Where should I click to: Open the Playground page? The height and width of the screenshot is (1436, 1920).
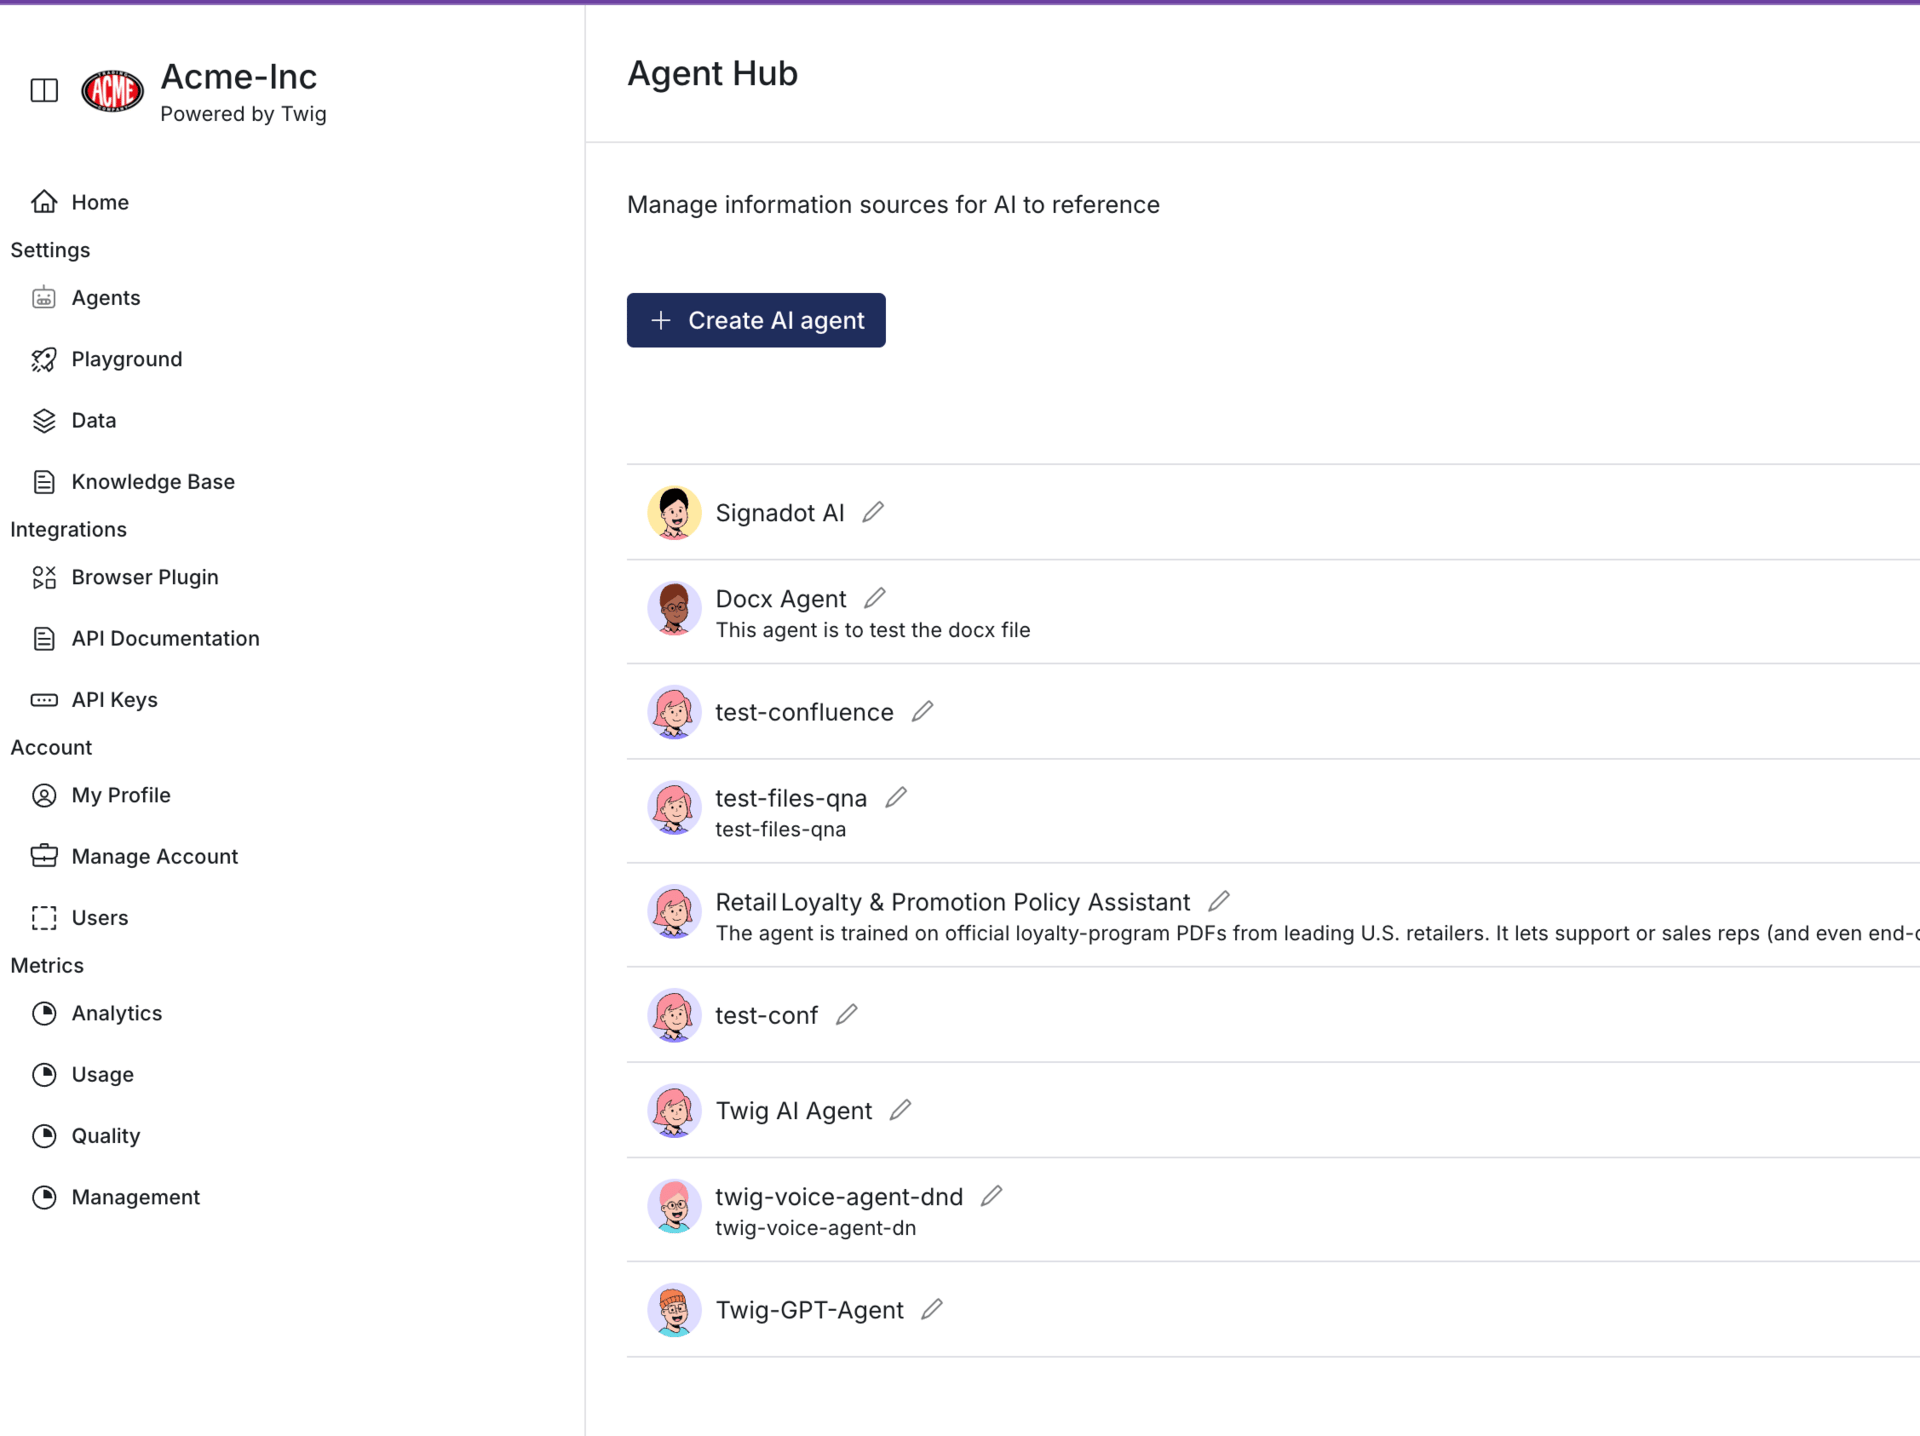pos(126,359)
